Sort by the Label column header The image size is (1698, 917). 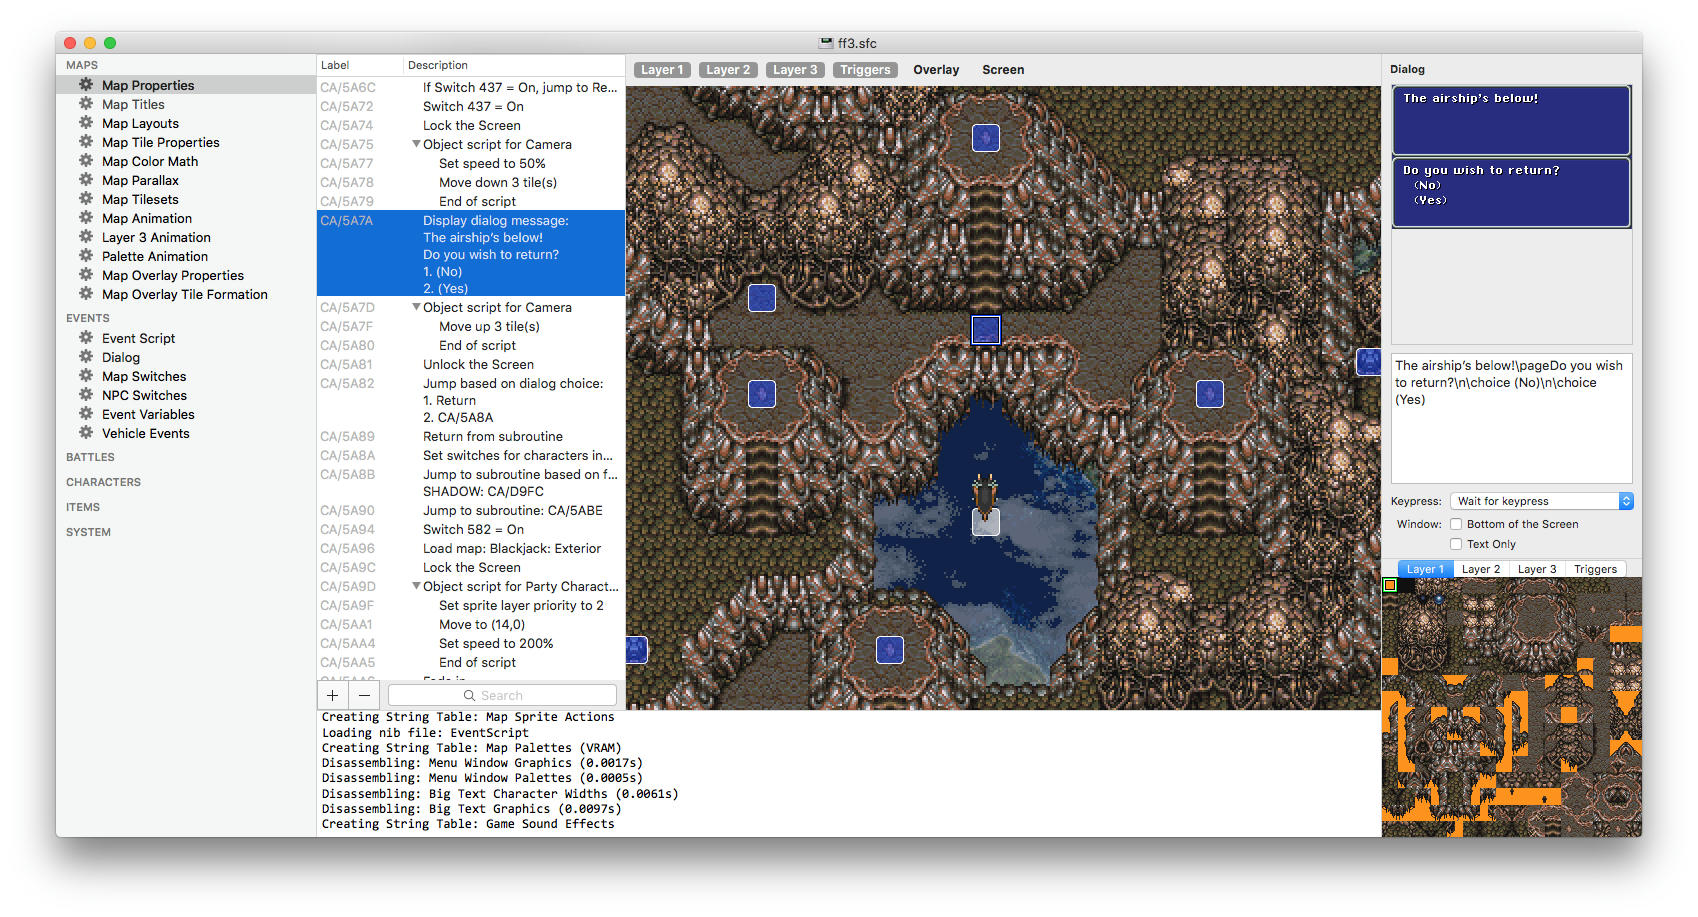pyautogui.click(x=360, y=65)
